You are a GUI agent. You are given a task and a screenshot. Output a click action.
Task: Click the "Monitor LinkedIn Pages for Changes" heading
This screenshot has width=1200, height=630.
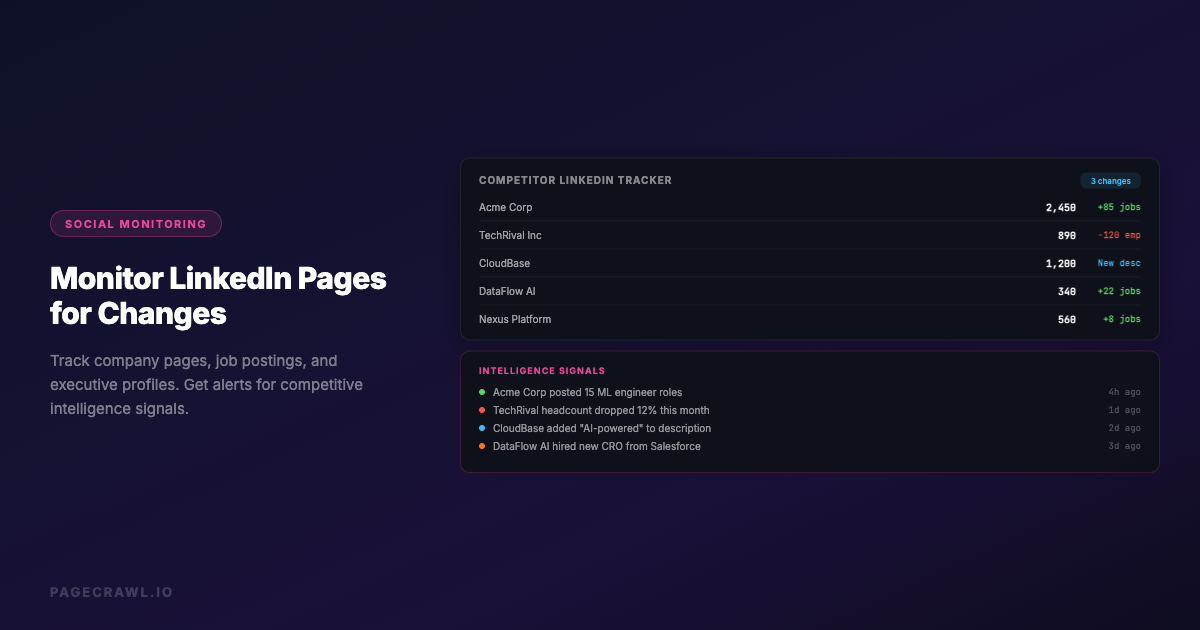click(218, 297)
